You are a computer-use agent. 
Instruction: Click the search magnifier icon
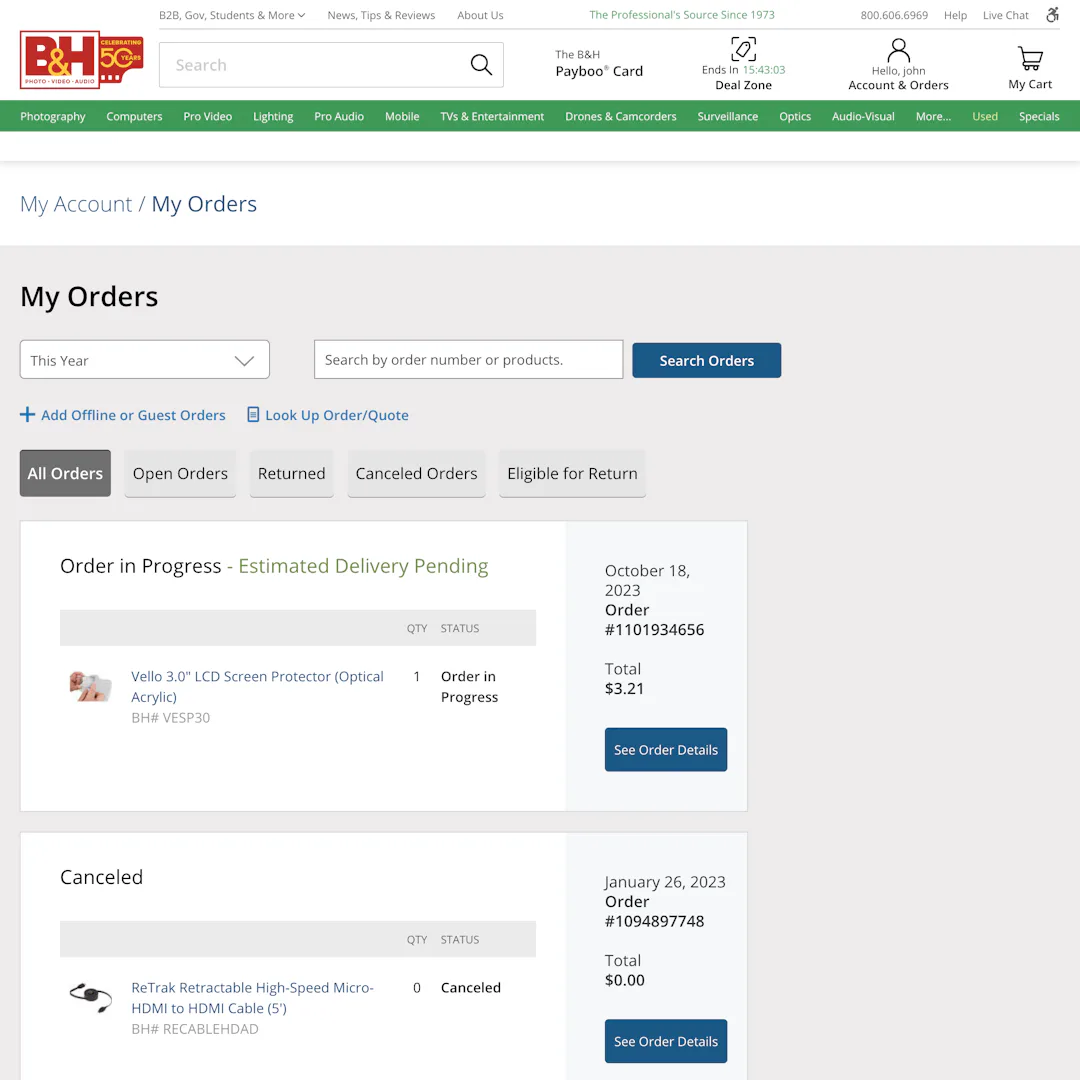[x=481, y=65]
